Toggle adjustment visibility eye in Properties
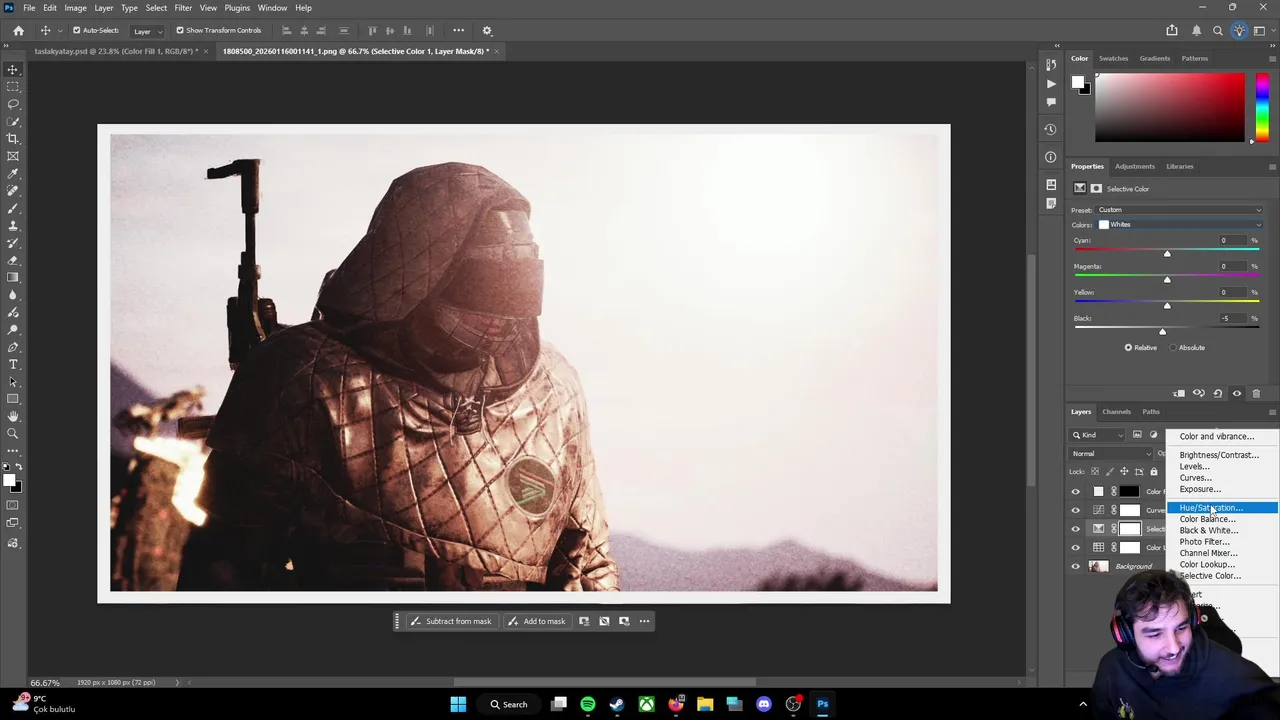Viewport: 1280px width, 720px height. (x=1236, y=393)
